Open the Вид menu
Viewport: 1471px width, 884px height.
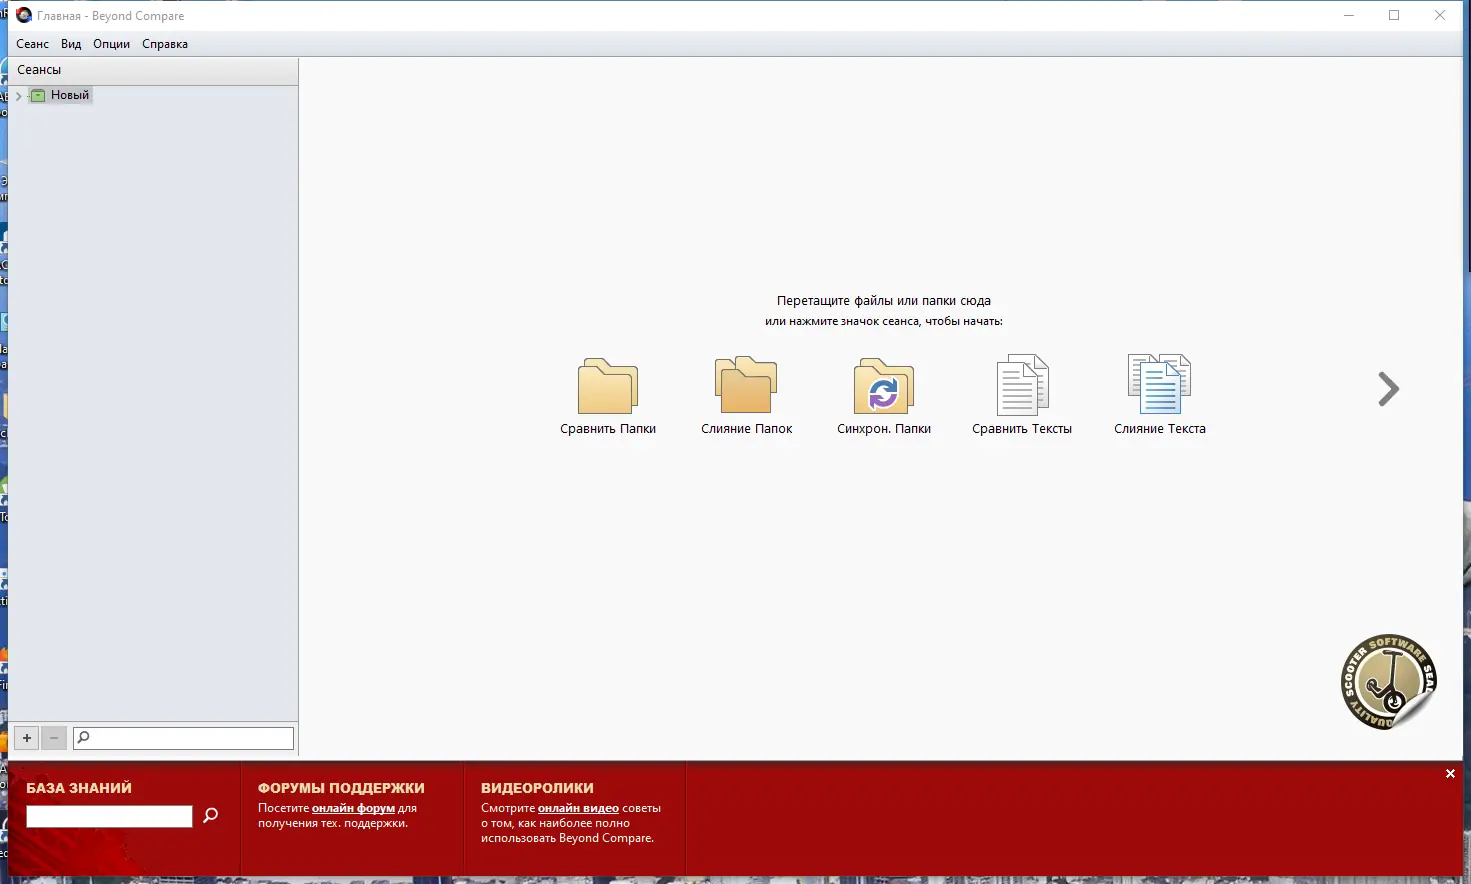point(71,44)
